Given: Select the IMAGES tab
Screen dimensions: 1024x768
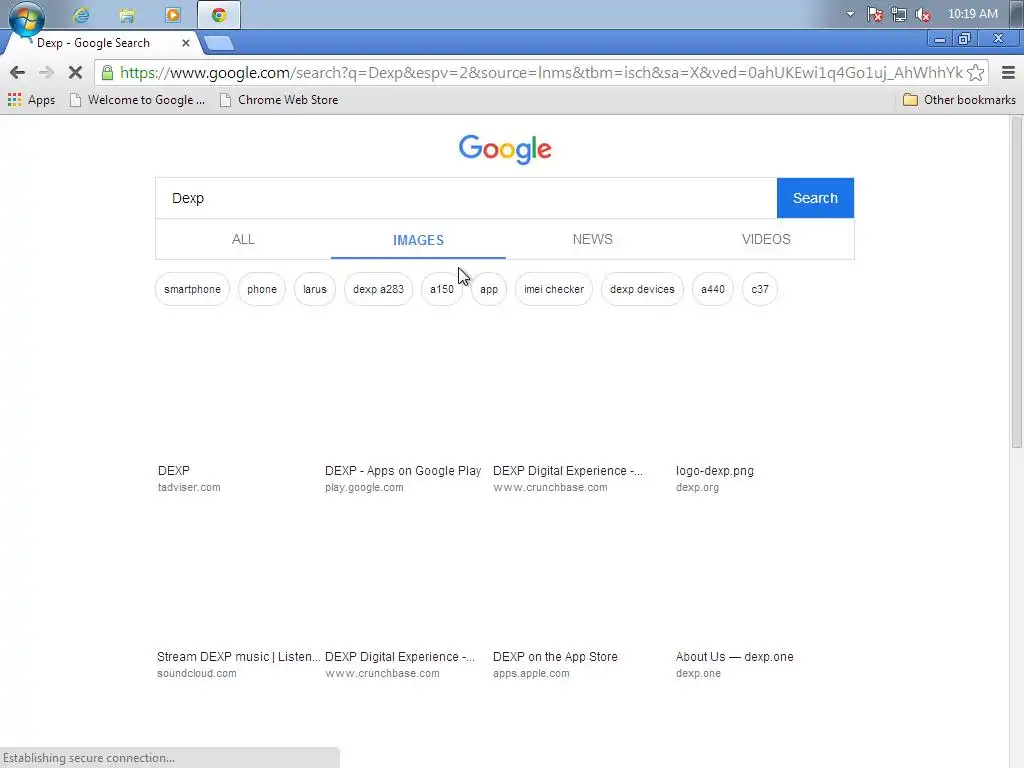Looking at the screenshot, I should [418, 240].
